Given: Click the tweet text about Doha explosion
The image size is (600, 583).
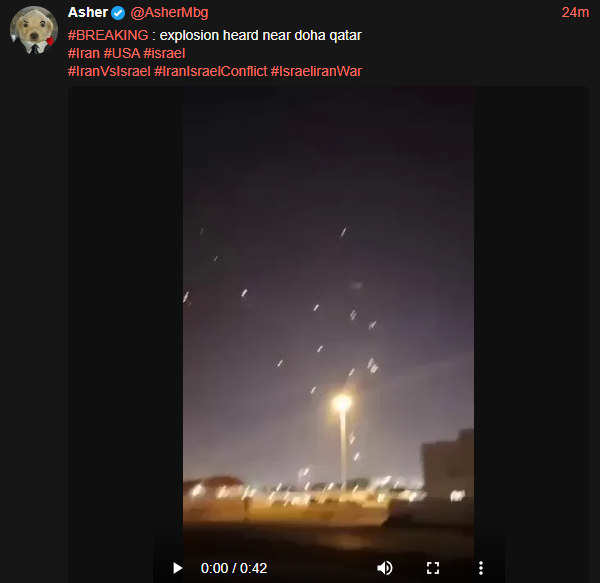Looking at the screenshot, I should click(x=260, y=35).
